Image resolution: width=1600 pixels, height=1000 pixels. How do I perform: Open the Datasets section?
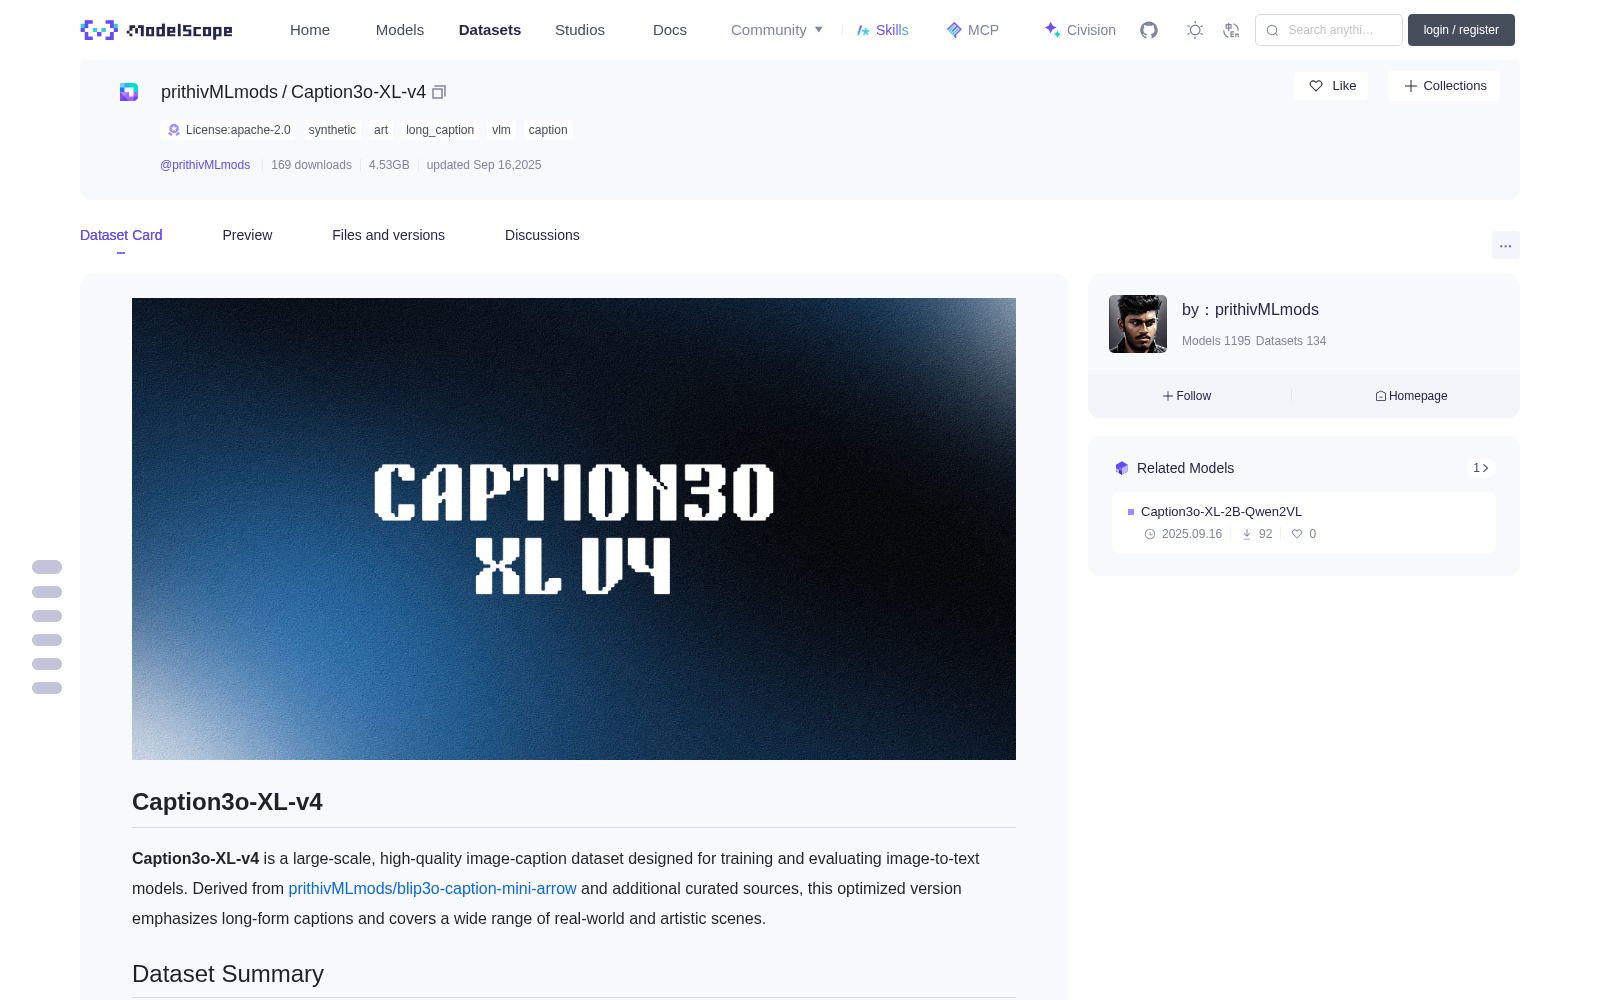(490, 30)
